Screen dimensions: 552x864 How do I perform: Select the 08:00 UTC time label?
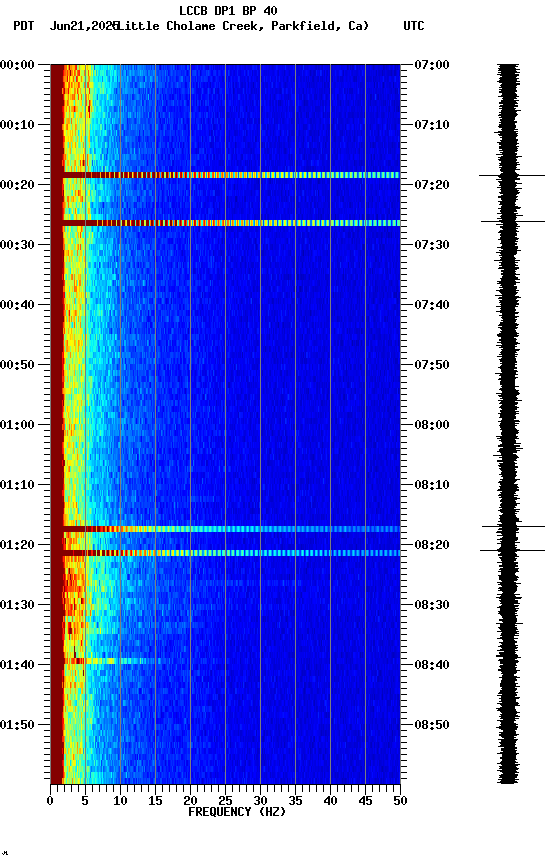[x=432, y=425]
